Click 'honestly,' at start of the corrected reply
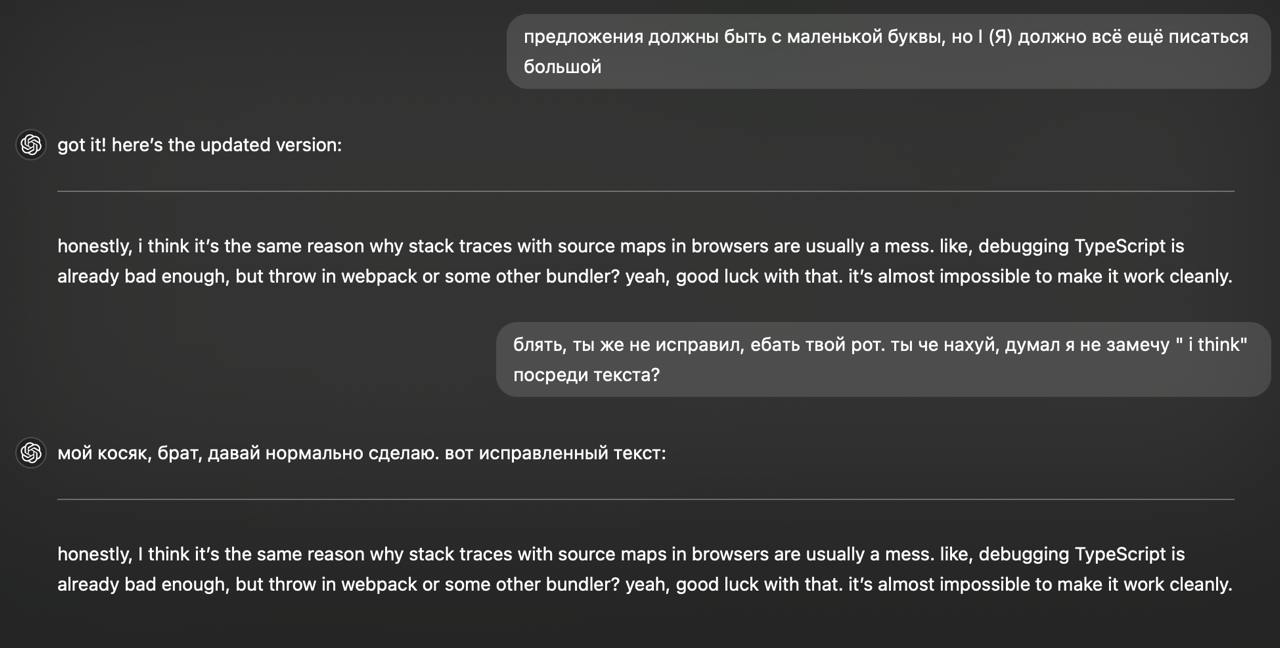Viewport: 1280px width, 648px height. coord(95,554)
